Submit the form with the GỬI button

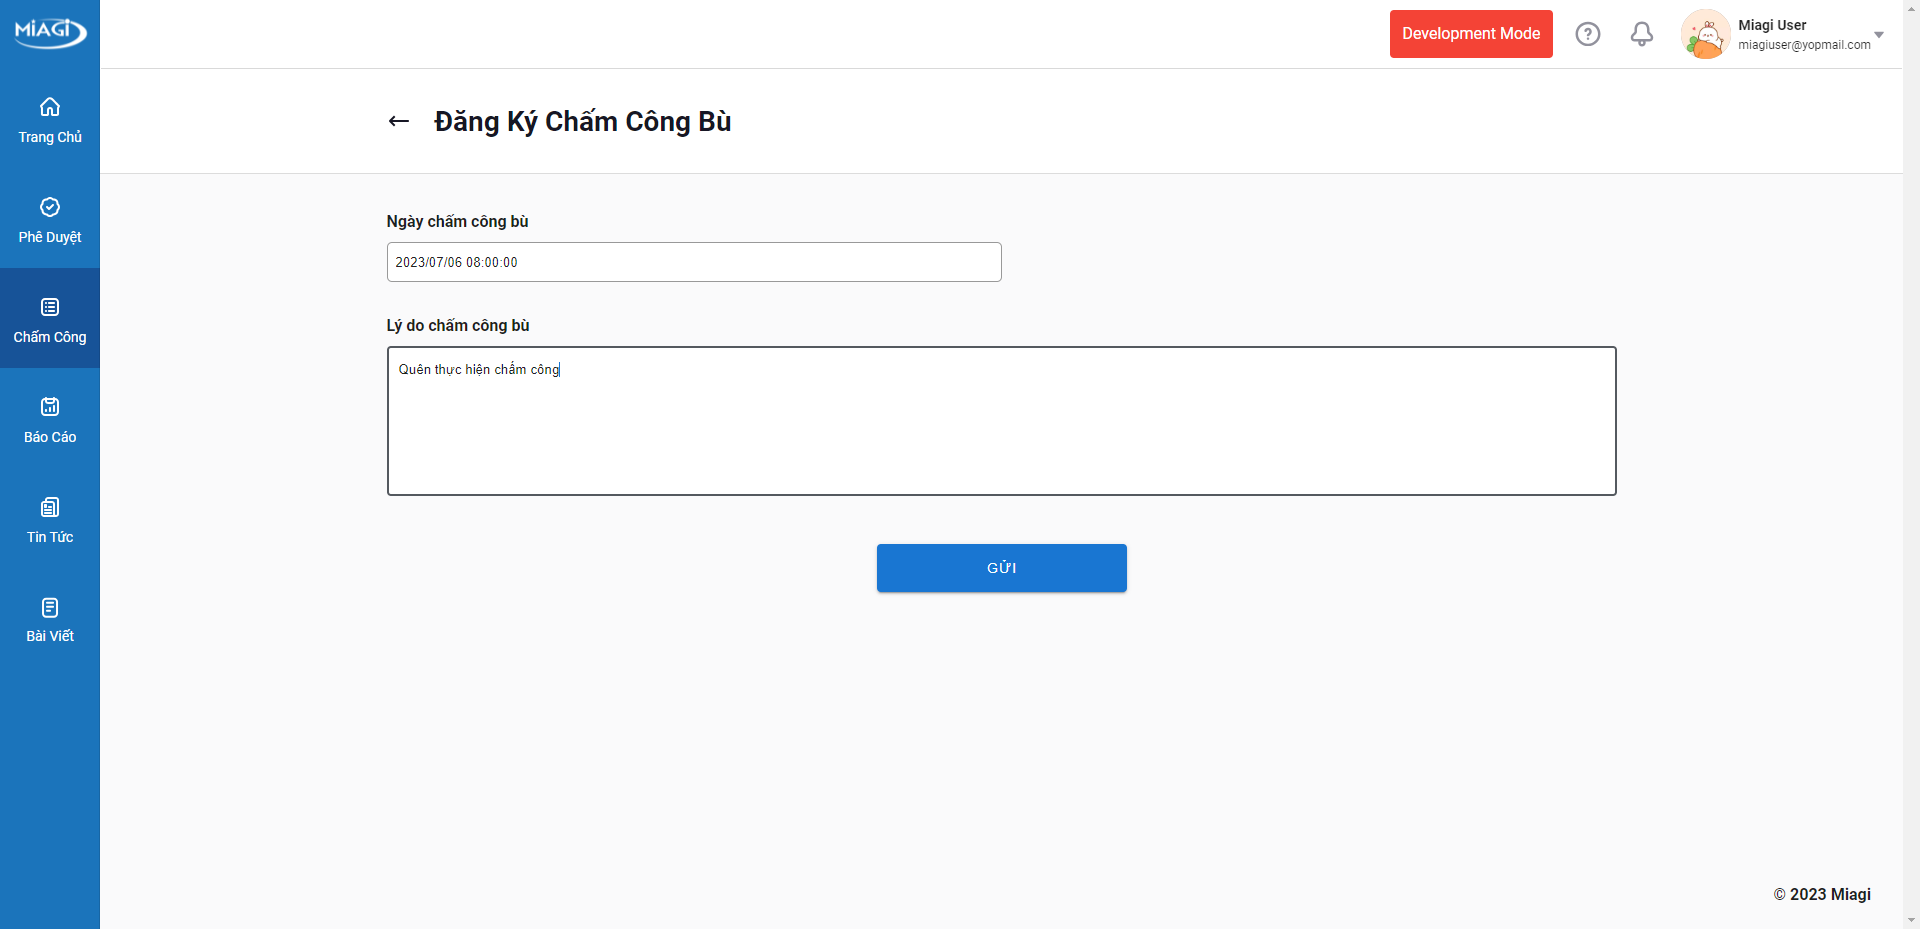(x=1001, y=568)
